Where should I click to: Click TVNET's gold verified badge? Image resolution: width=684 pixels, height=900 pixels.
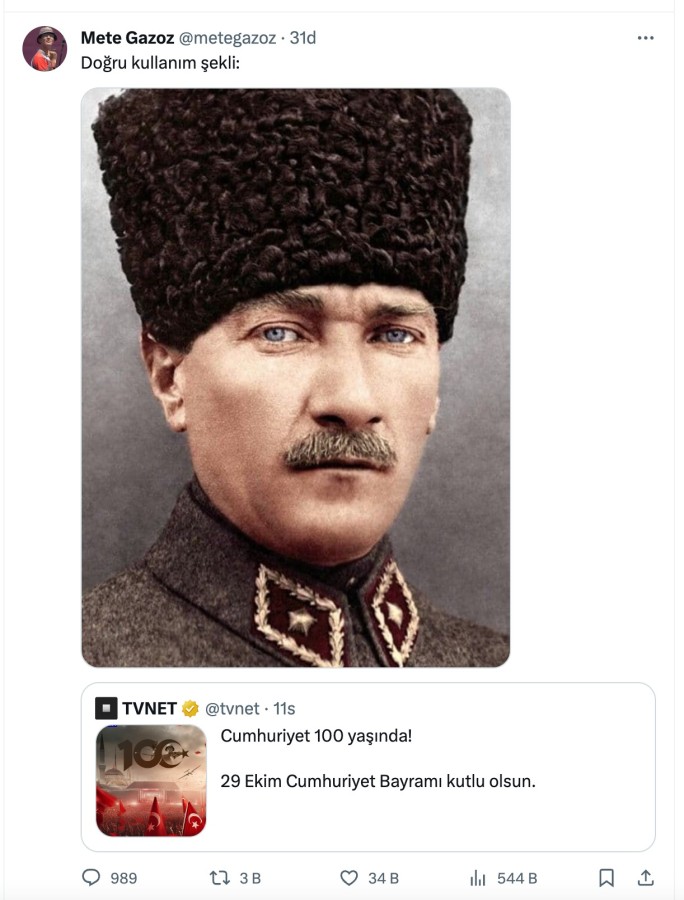(190, 709)
